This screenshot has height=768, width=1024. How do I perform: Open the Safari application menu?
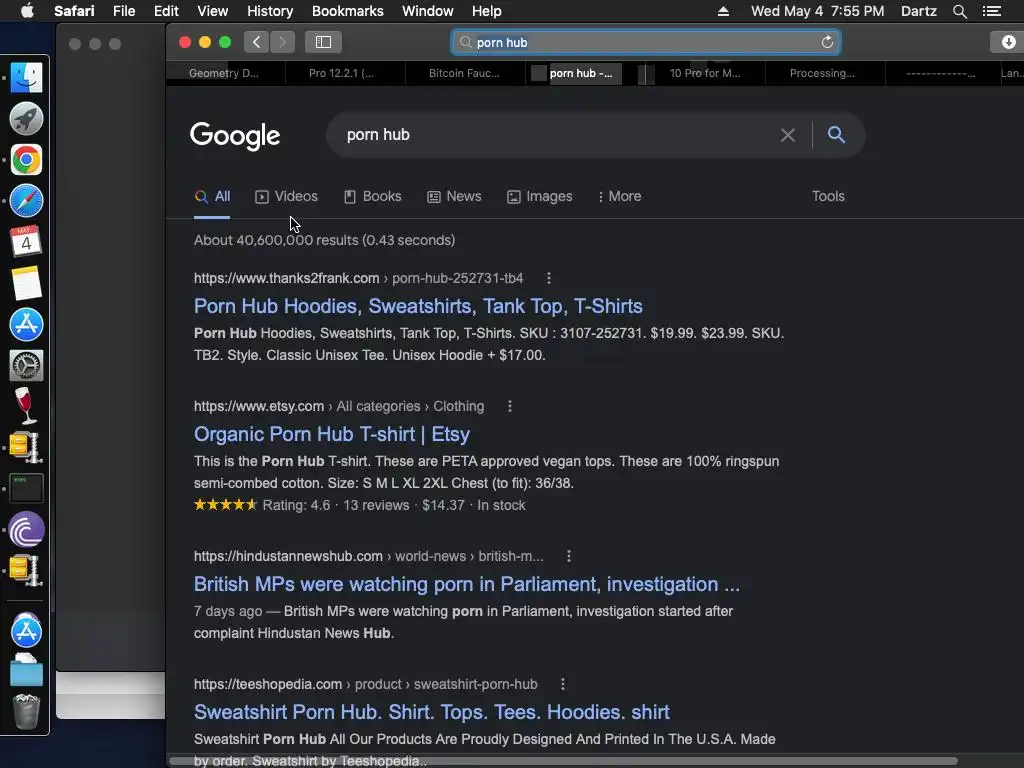(74, 11)
